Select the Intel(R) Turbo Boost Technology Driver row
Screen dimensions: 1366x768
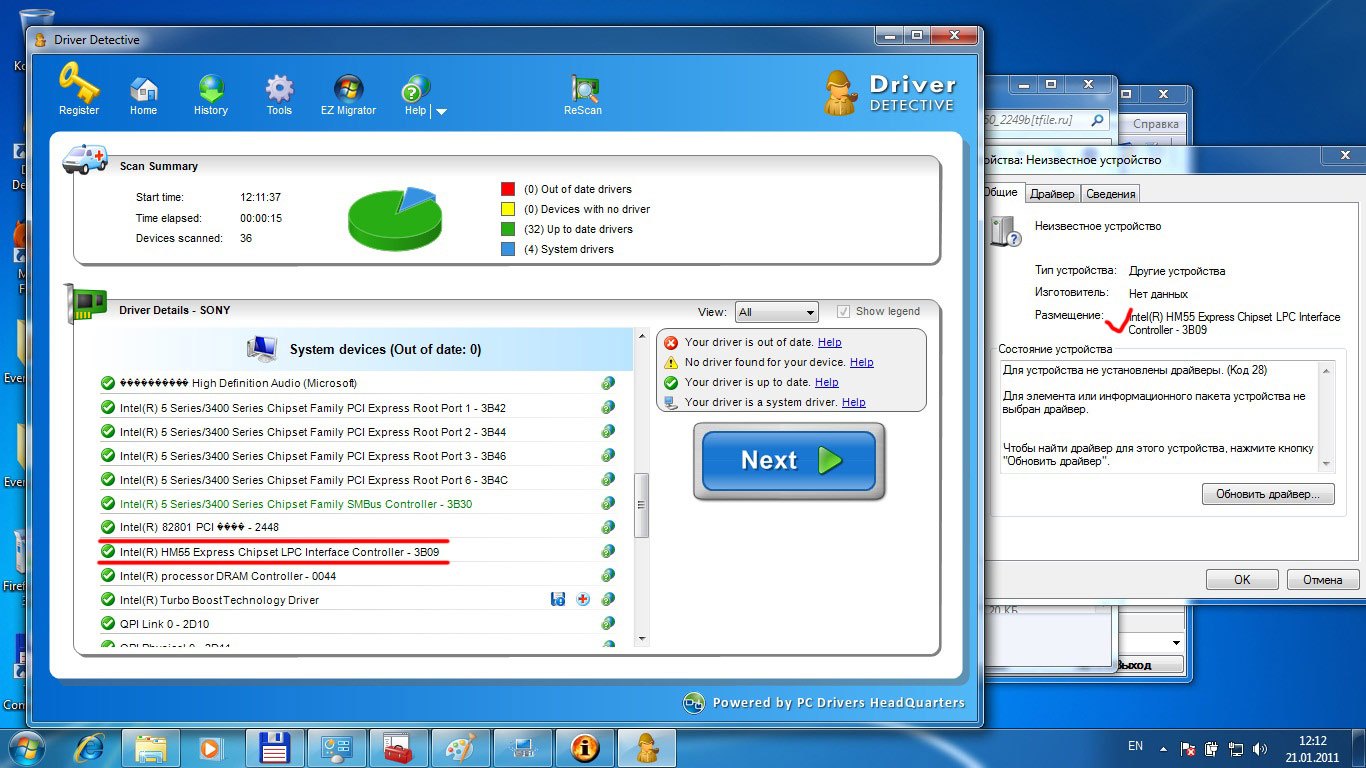[x=359, y=600]
